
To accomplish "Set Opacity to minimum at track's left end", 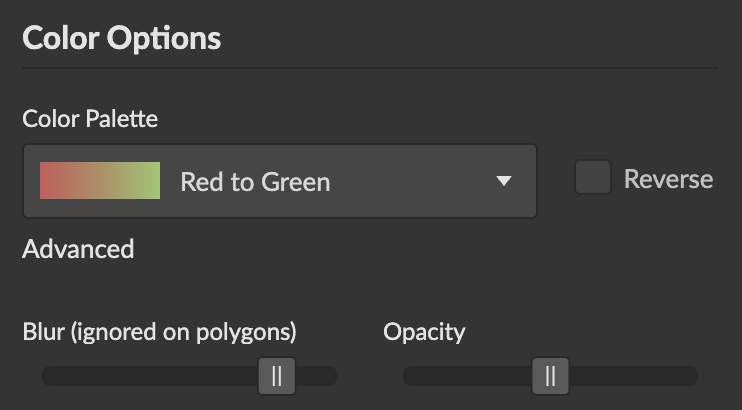I will click(x=408, y=376).
